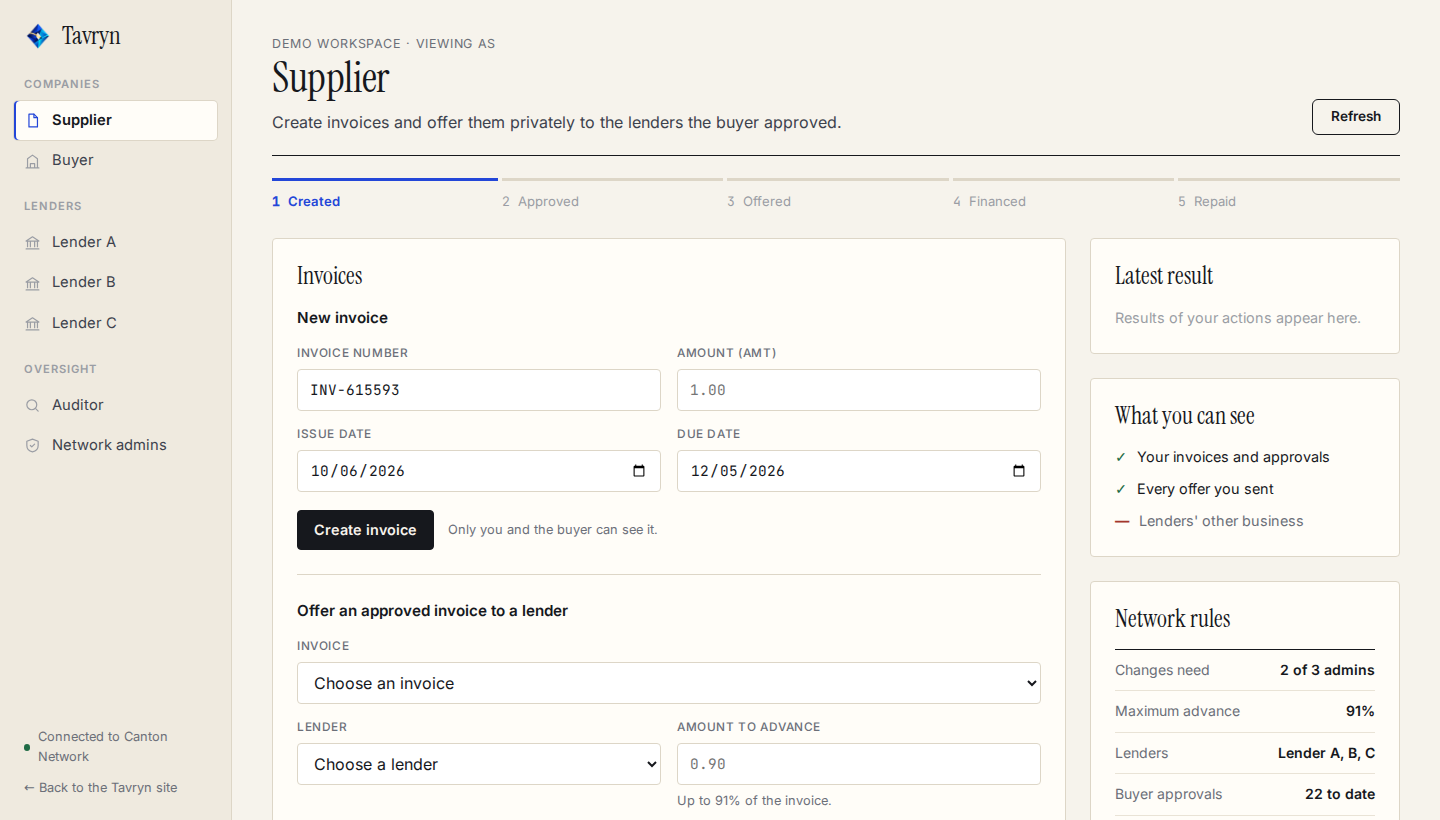Click the Create invoice button
1440x820 pixels.
(x=365, y=530)
